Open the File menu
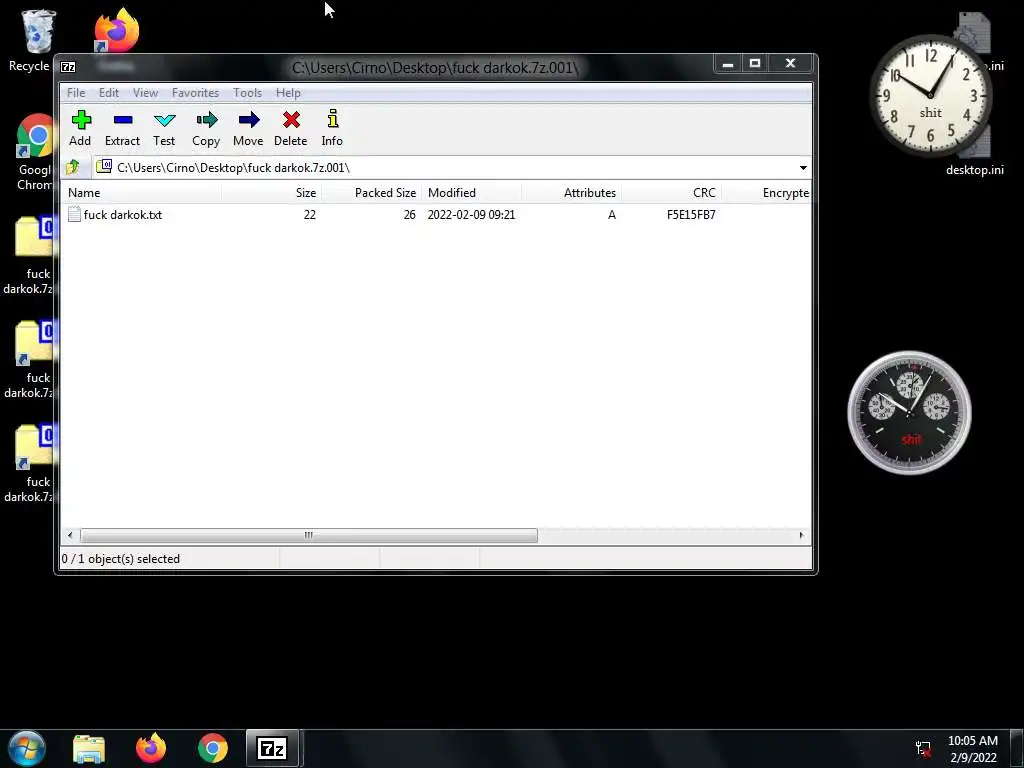The image size is (1024, 768). coord(76,93)
